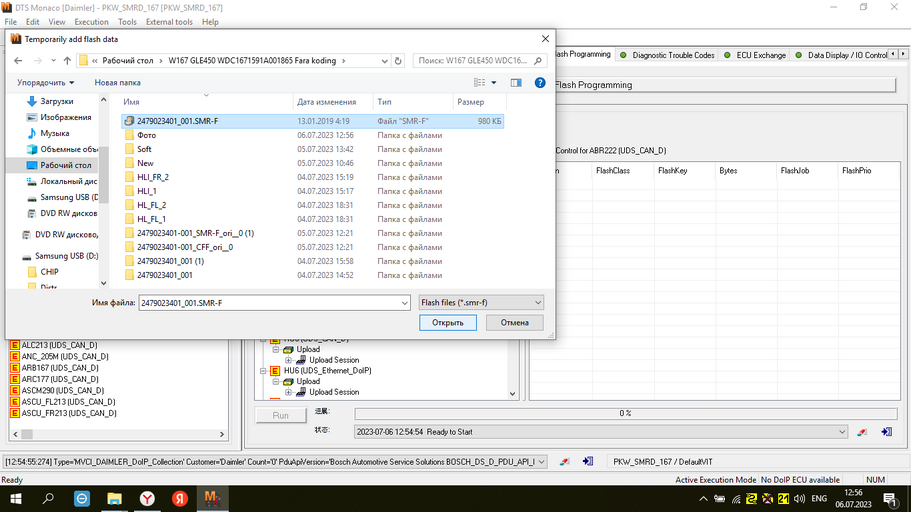The height and width of the screenshot is (512, 911).
Task: Click the Run button in Flash Programming
Action: pyautogui.click(x=281, y=416)
